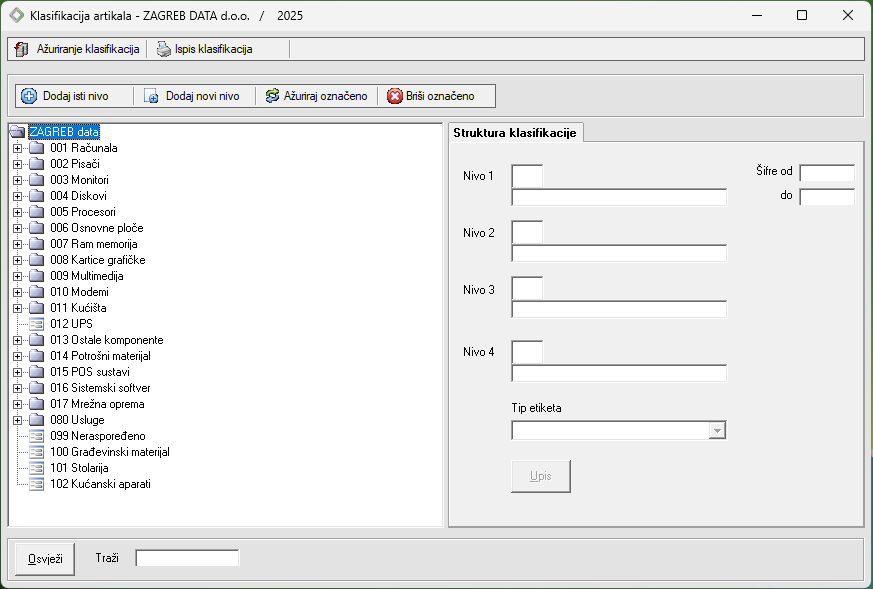
Task: Expand the 001 Računala tree node
Action: click(17, 148)
